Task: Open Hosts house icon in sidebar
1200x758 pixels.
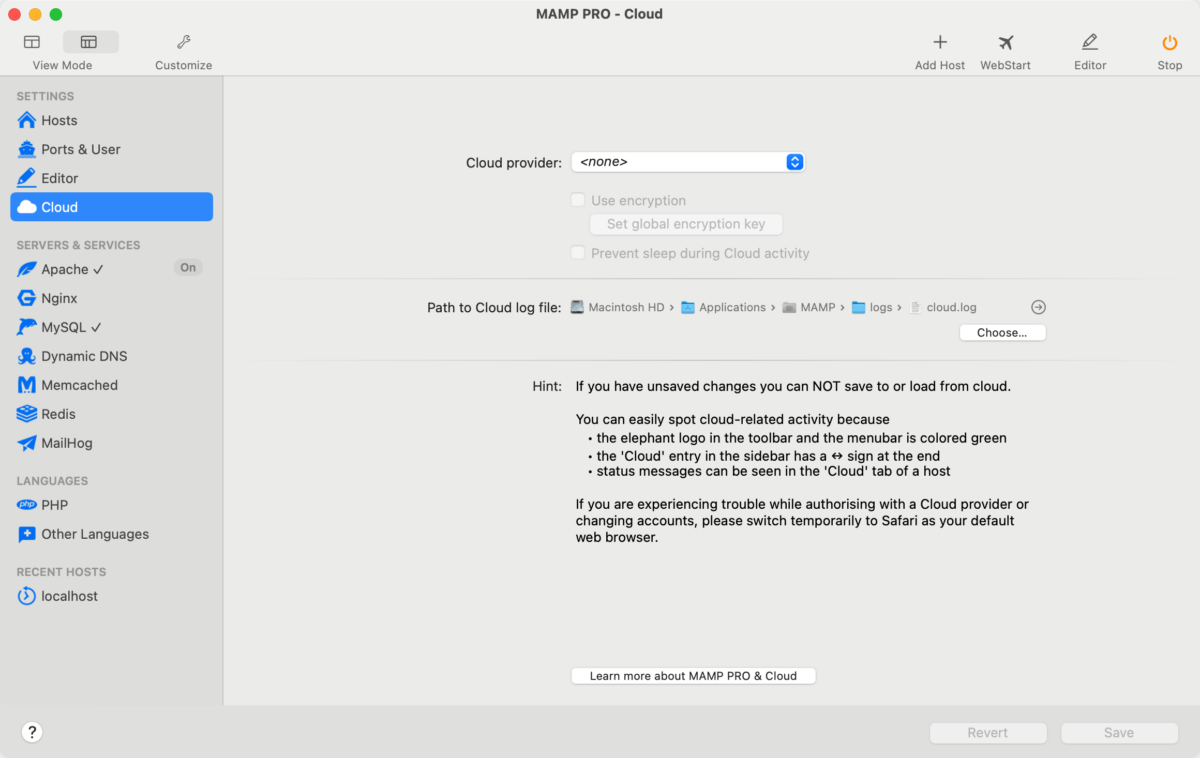Action: (27, 120)
